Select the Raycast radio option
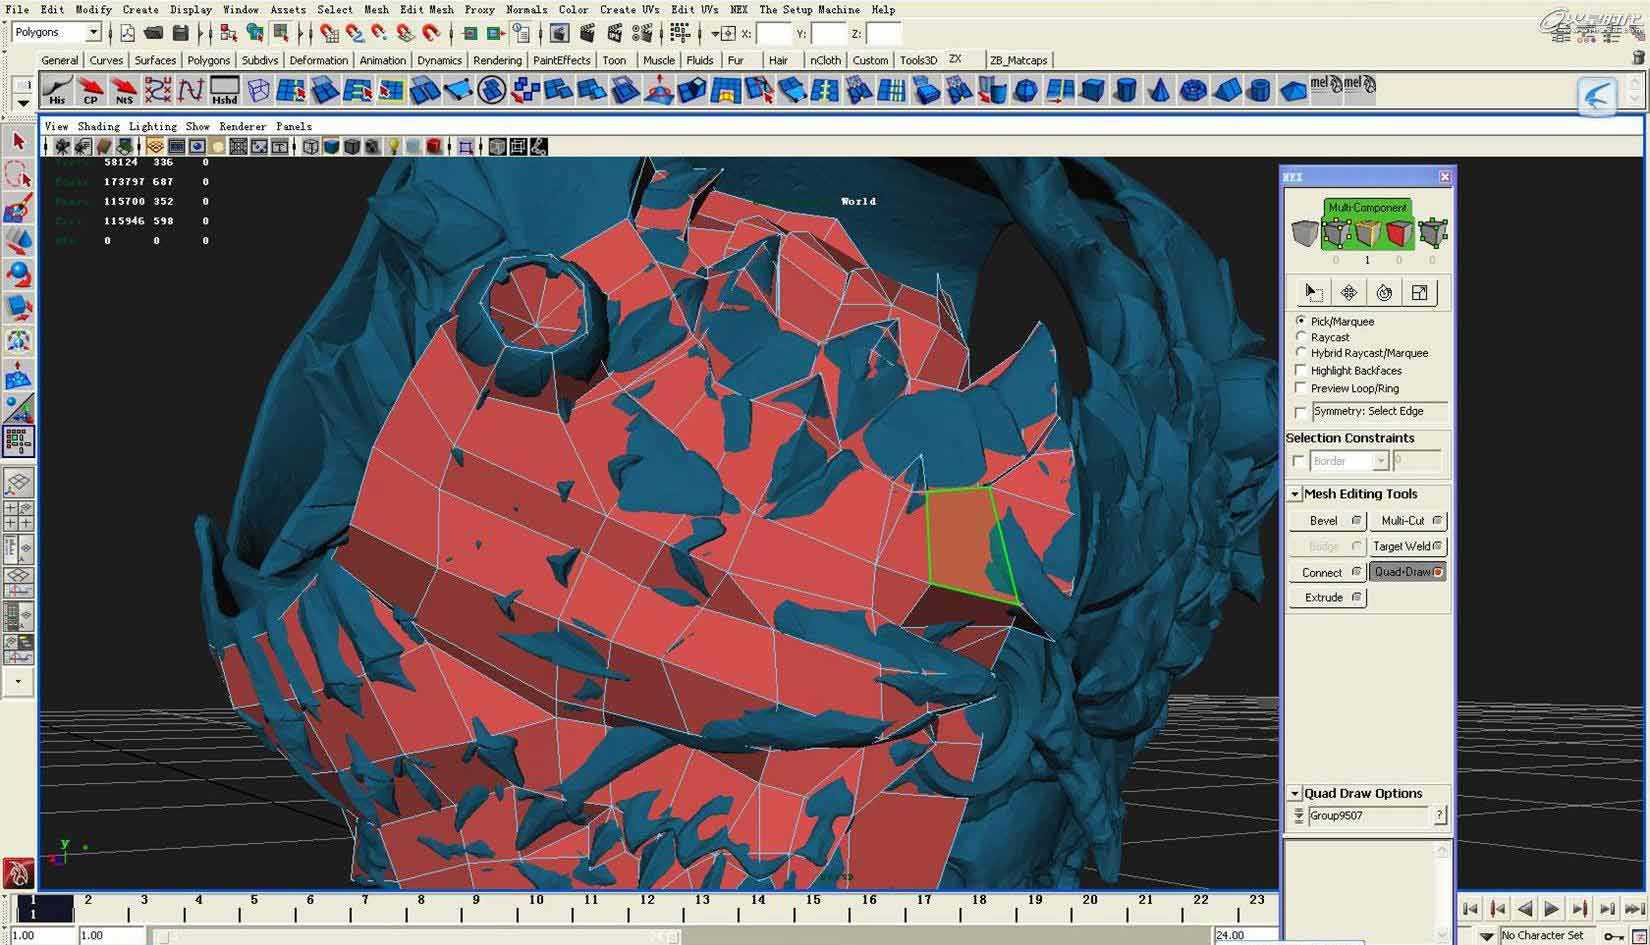This screenshot has height=945, width=1650. pyautogui.click(x=1301, y=337)
